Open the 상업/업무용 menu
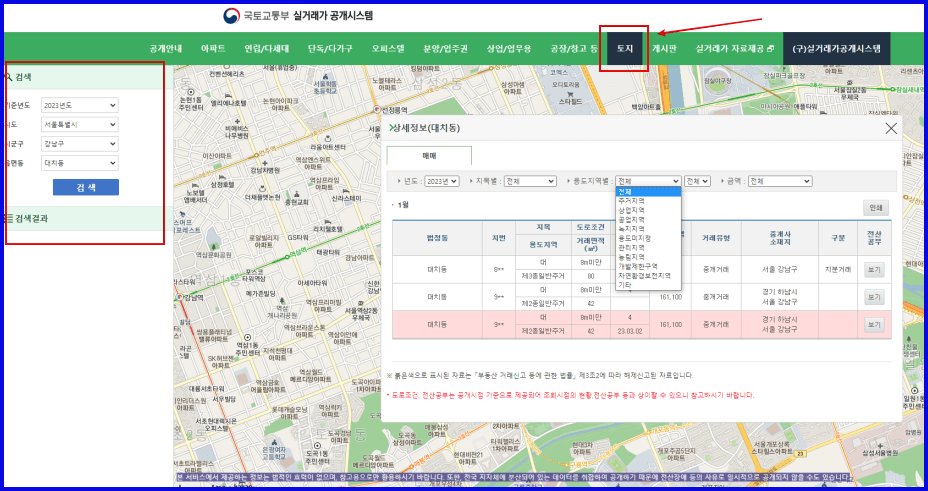 click(x=509, y=49)
